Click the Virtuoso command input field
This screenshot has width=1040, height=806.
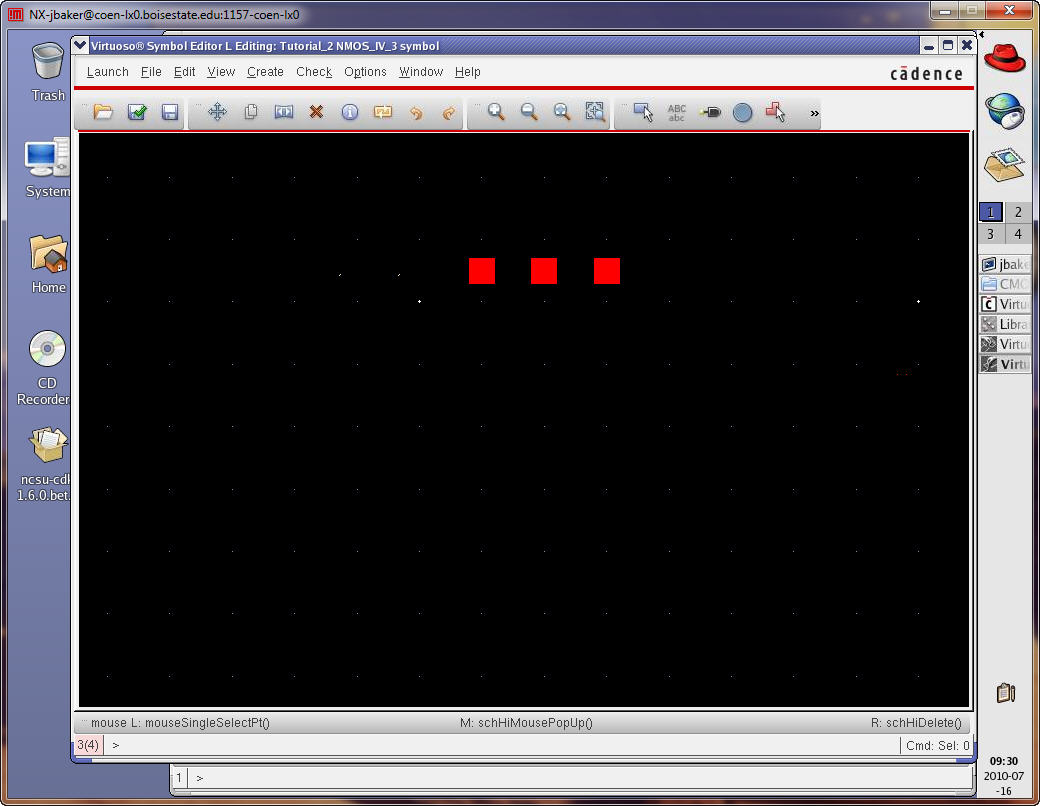pyautogui.click(x=501, y=745)
